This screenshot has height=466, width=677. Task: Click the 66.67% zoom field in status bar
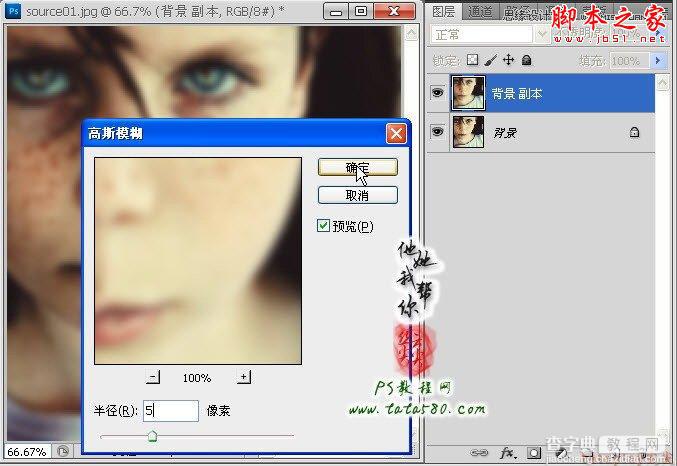(x=27, y=452)
